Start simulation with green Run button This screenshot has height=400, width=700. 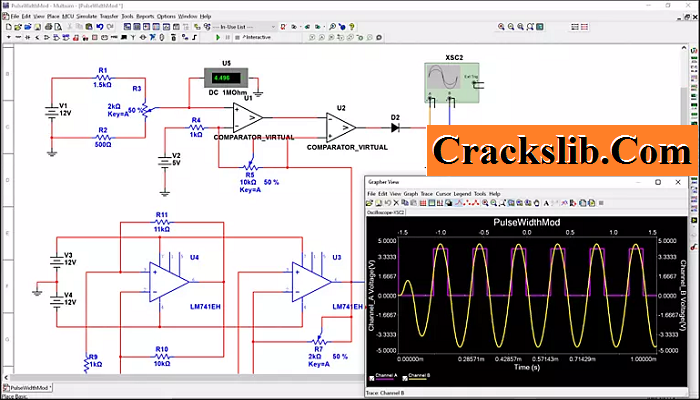(218, 38)
